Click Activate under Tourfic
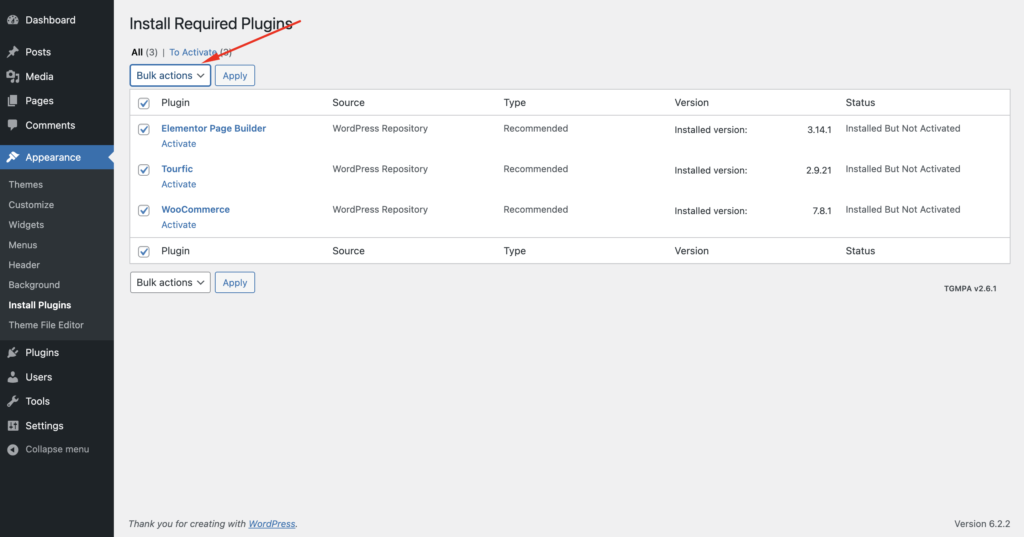This screenshot has height=537, width=1024. (178, 184)
